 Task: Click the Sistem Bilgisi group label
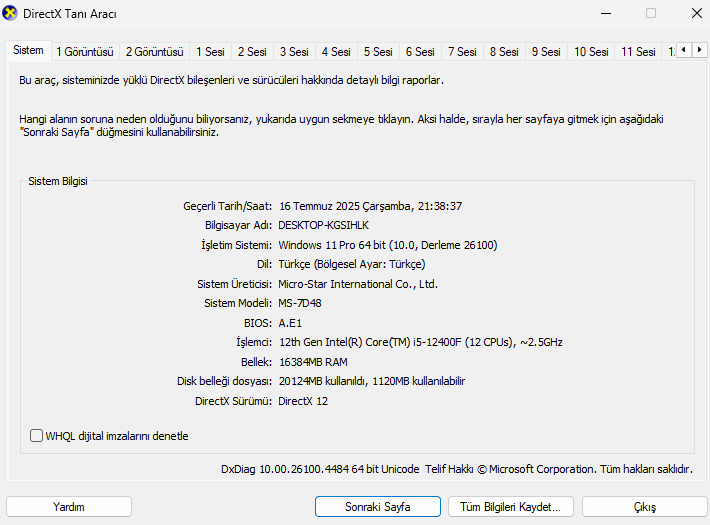pos(58,181)
